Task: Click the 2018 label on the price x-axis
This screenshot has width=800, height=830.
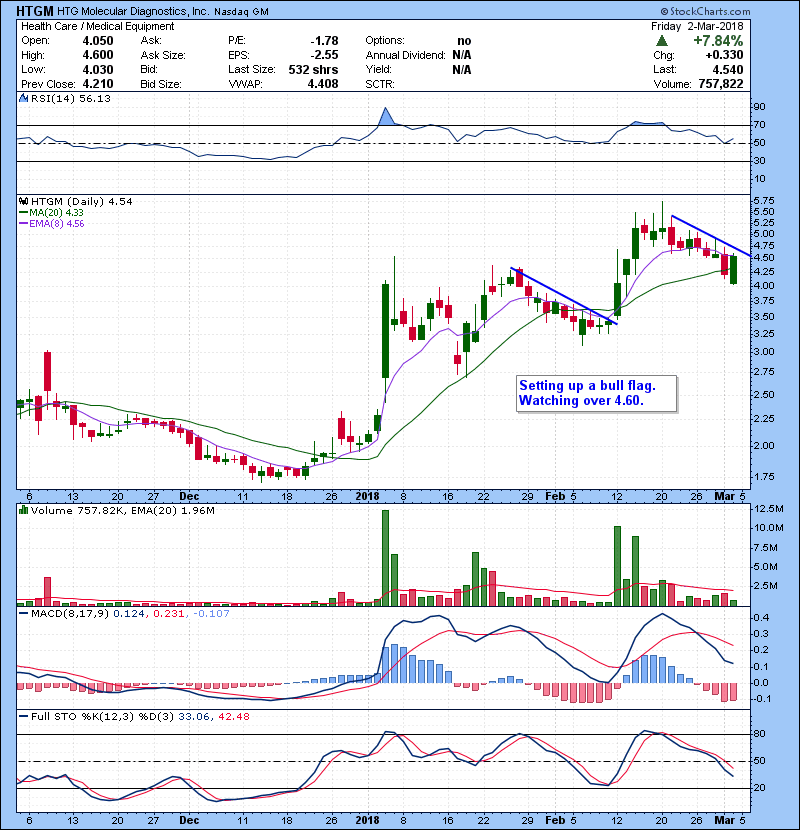Action: [367, 496]
